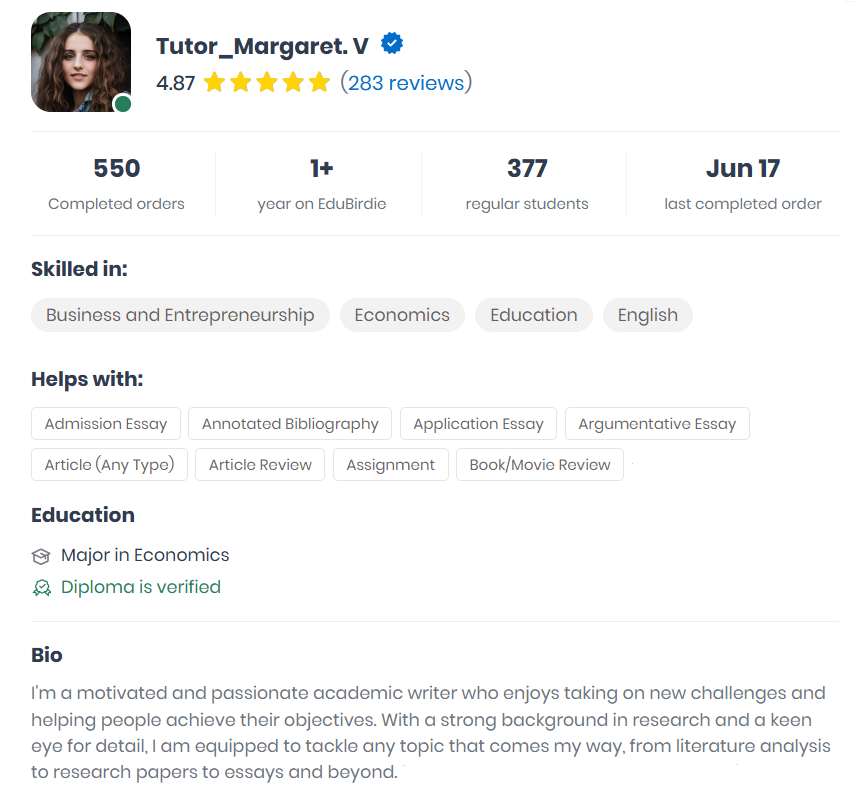Click the Diploma is verified text
The image size is (861, 785).
point(141,587)
